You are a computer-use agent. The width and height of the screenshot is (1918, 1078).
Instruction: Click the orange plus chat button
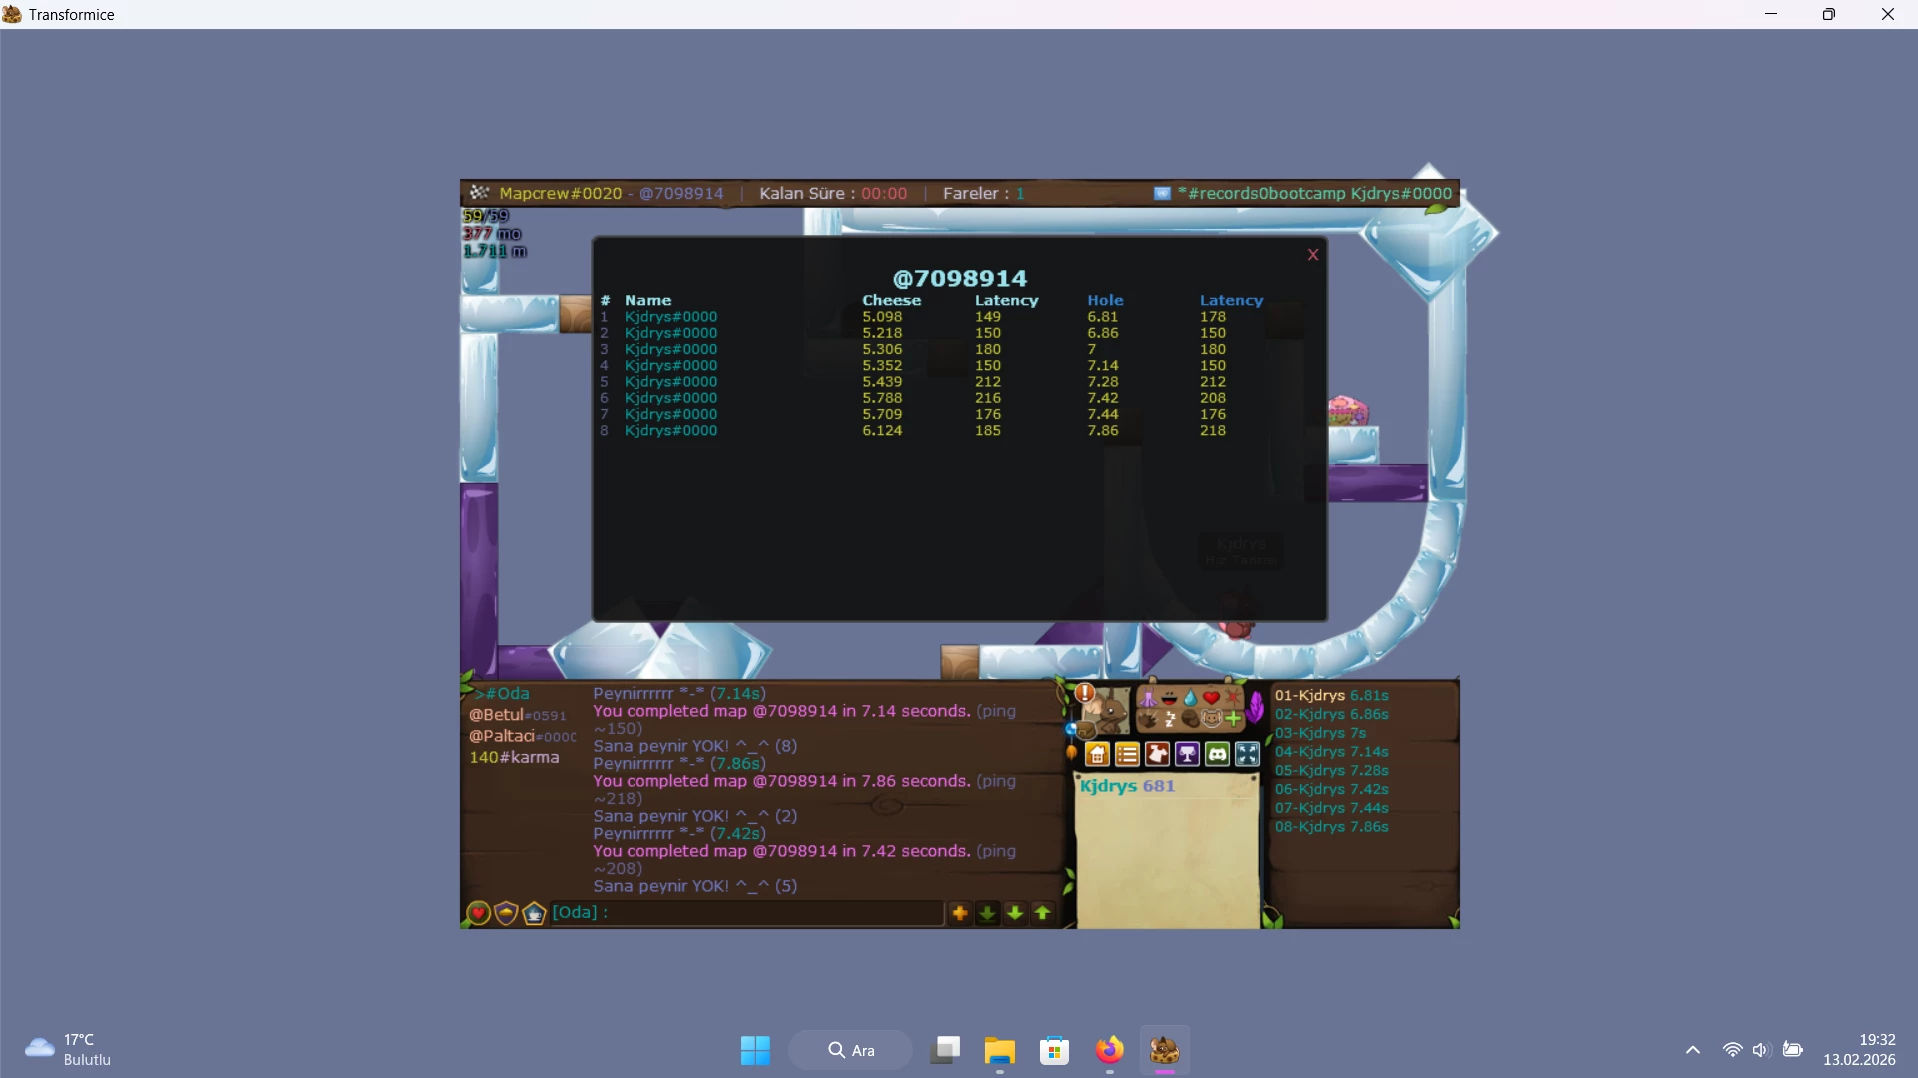point(960,913)
